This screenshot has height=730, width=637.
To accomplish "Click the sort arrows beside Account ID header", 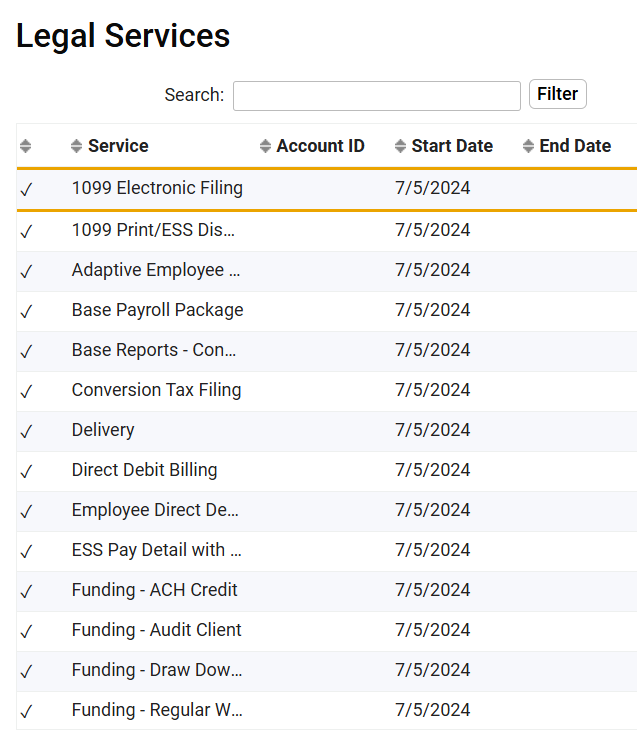I will pyautogui.click(x=265, y=146).
